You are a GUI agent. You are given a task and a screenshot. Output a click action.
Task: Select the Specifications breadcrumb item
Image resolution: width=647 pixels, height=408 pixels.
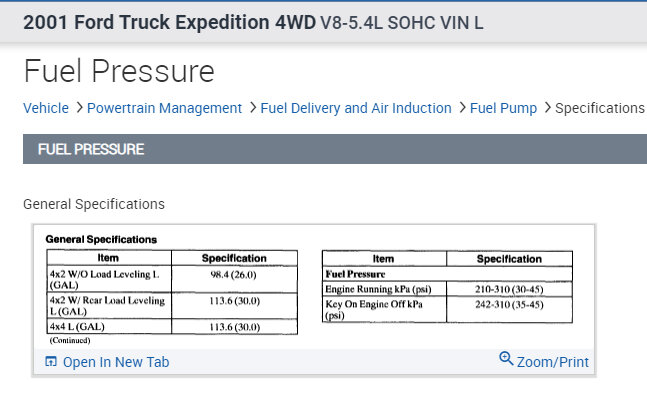[x=600, y=108]
